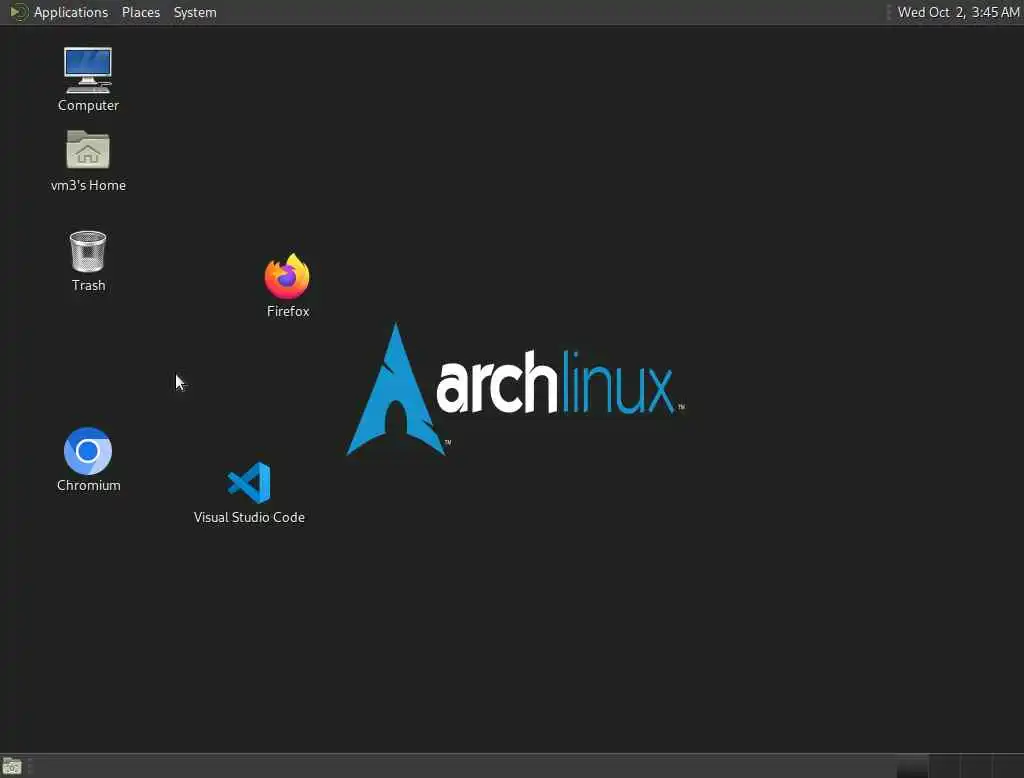Click the "Firefox" label under its icon

(288, 311)
